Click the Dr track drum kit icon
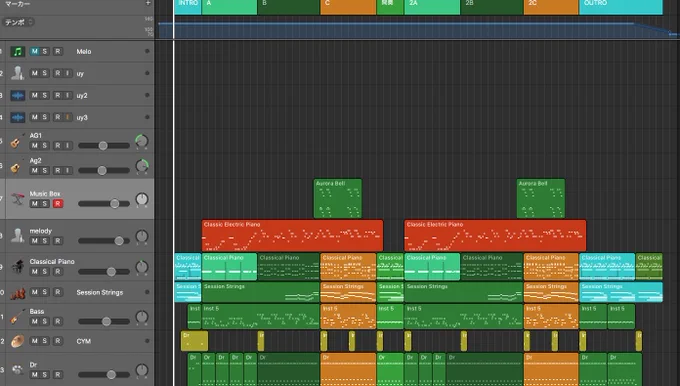 point(17,370)
